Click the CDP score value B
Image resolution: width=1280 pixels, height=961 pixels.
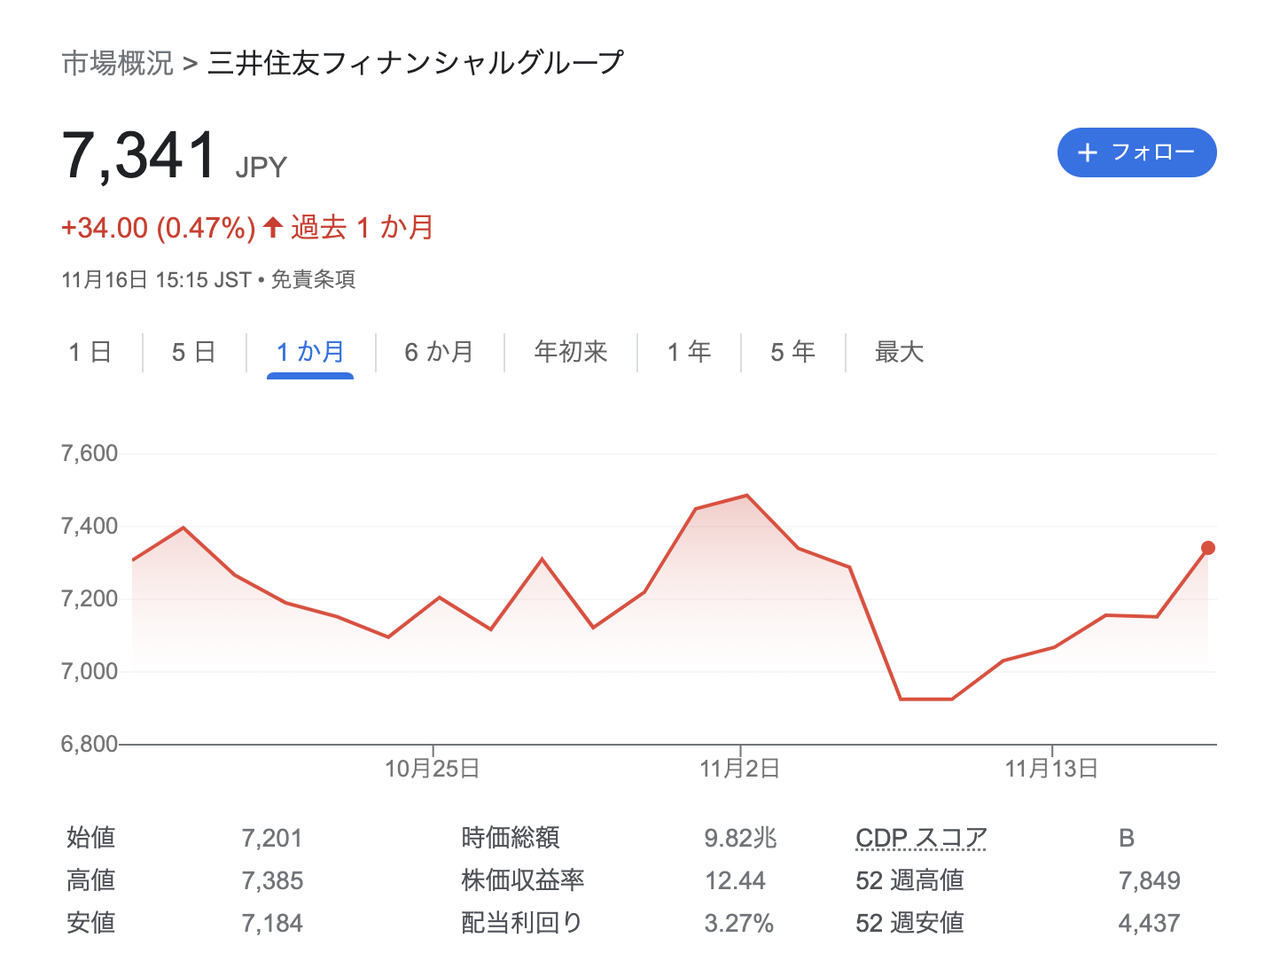pos(1127,838)
